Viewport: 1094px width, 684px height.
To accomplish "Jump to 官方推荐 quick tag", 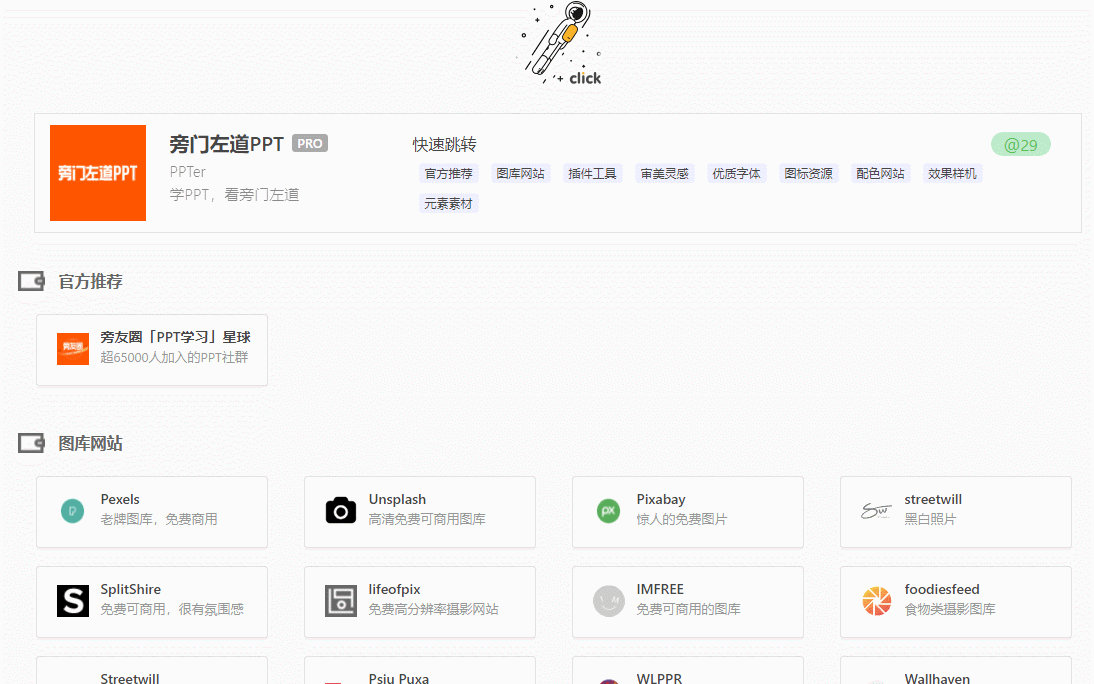I will [449, 174].
